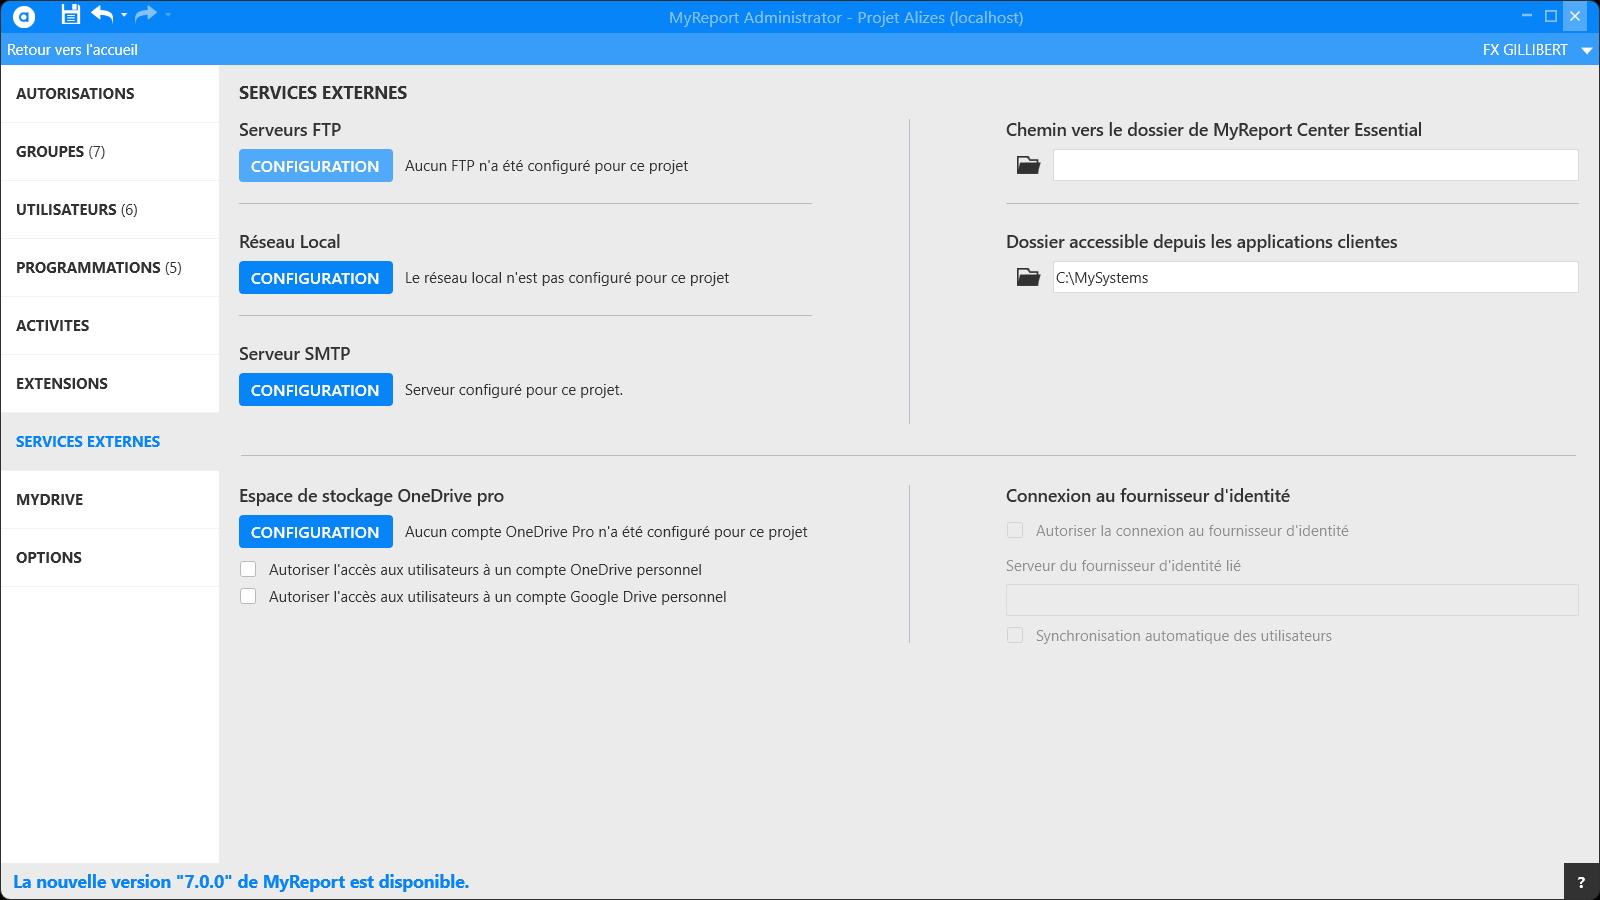Browse folder for MyReport Center Essential path

pyautogui.click(x=1028, y=165)
